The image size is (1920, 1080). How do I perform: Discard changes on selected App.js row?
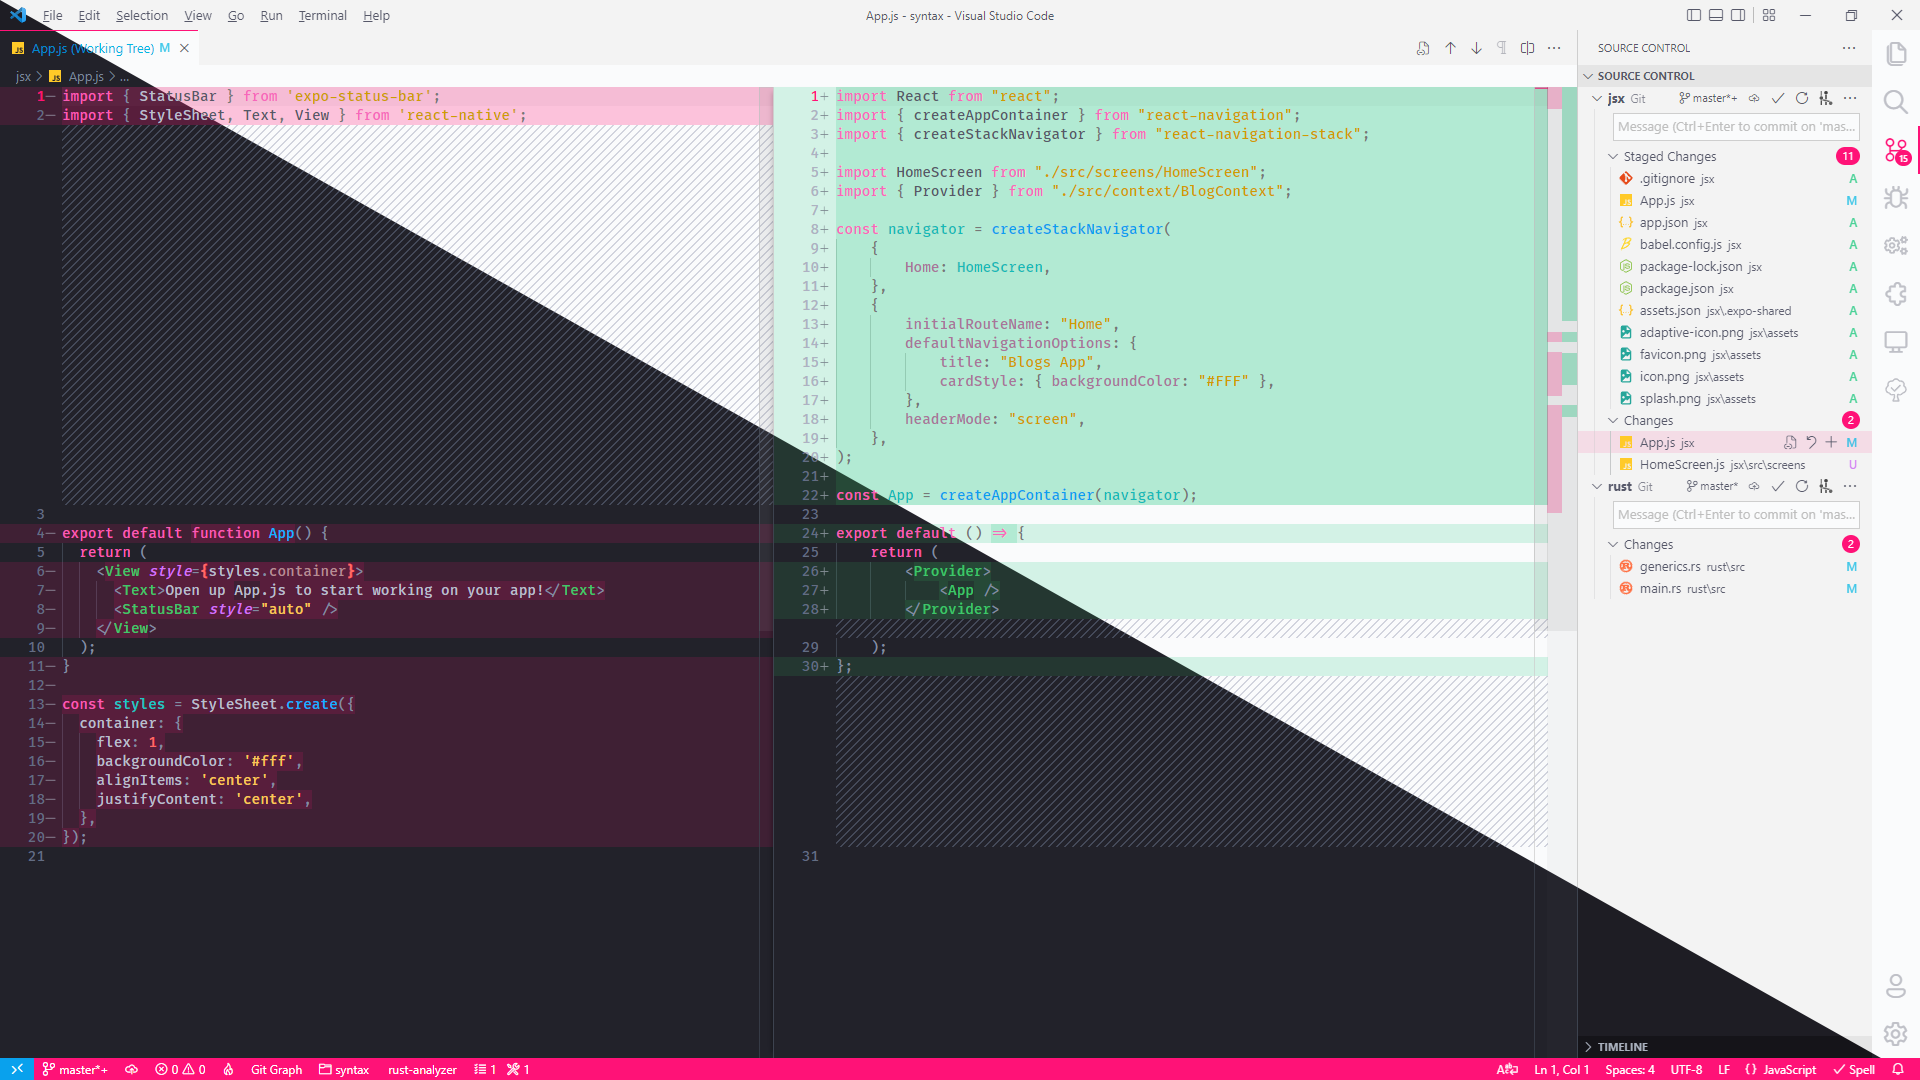[1811, 442]
